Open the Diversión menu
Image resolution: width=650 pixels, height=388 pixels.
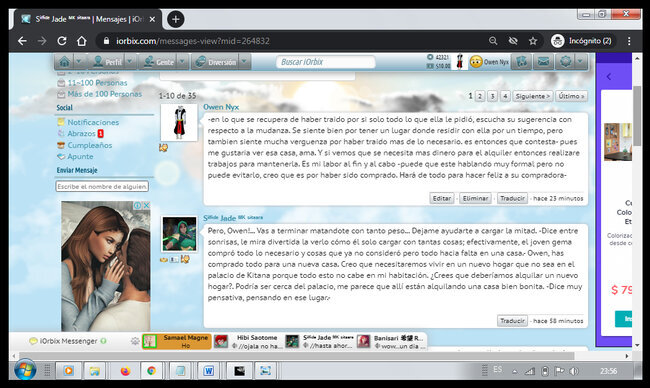pos(216,62)
